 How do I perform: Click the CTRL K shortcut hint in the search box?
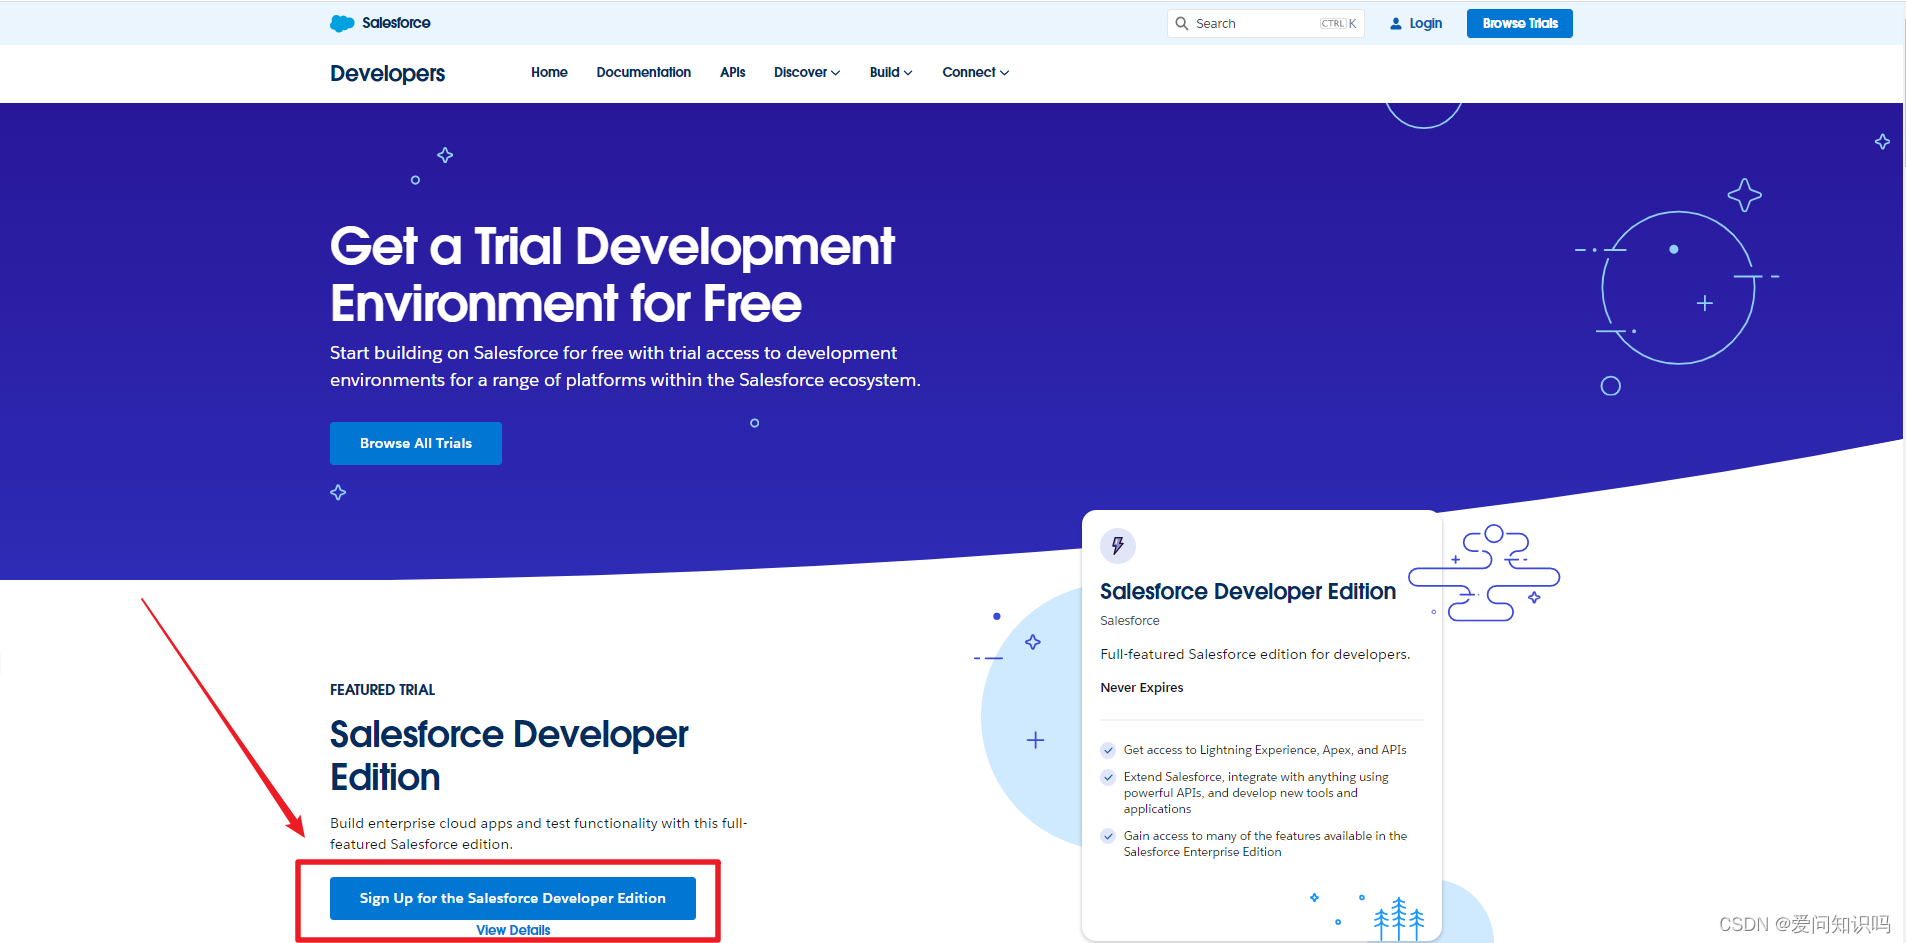(x=1338, y=23)
